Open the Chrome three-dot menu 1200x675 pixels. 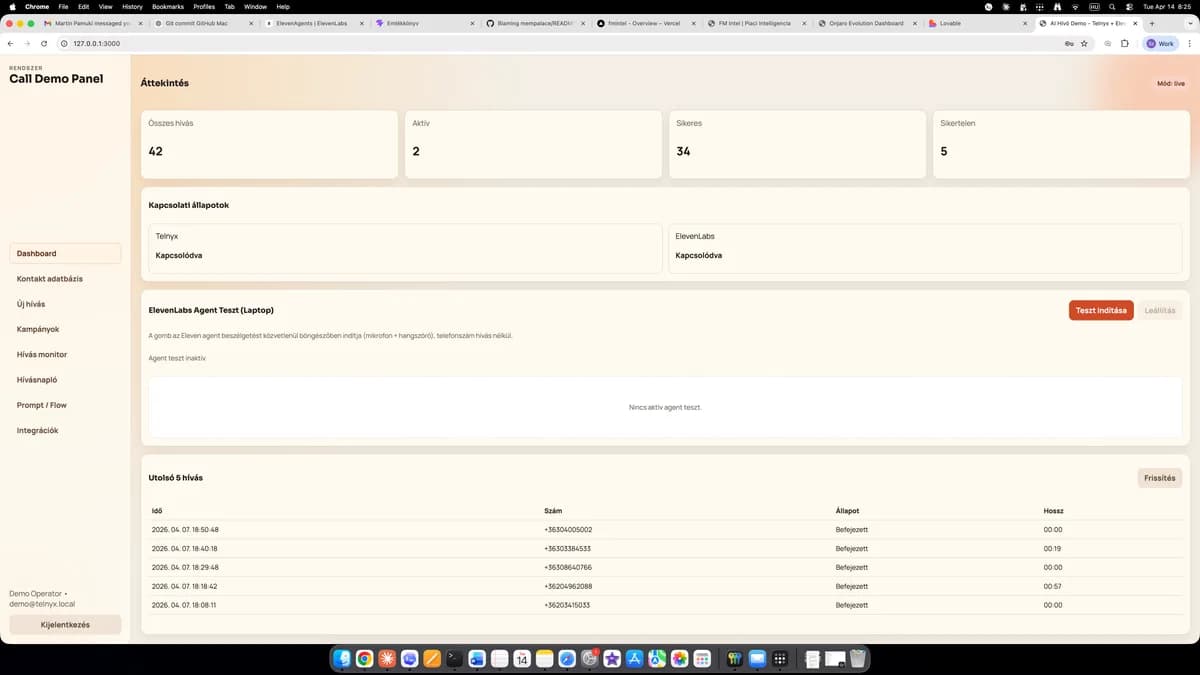coord(1190,44)
